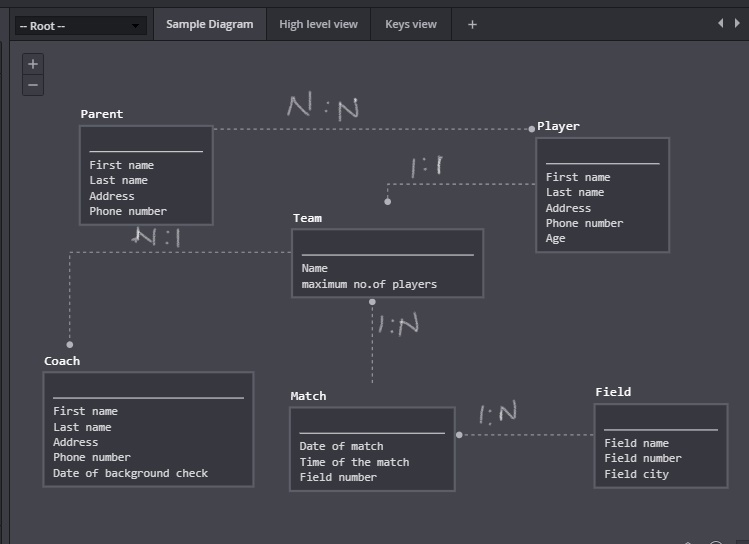Click 'Date of background check' attribute
This screenshot has width=749, height=544.
coord(130,473)
